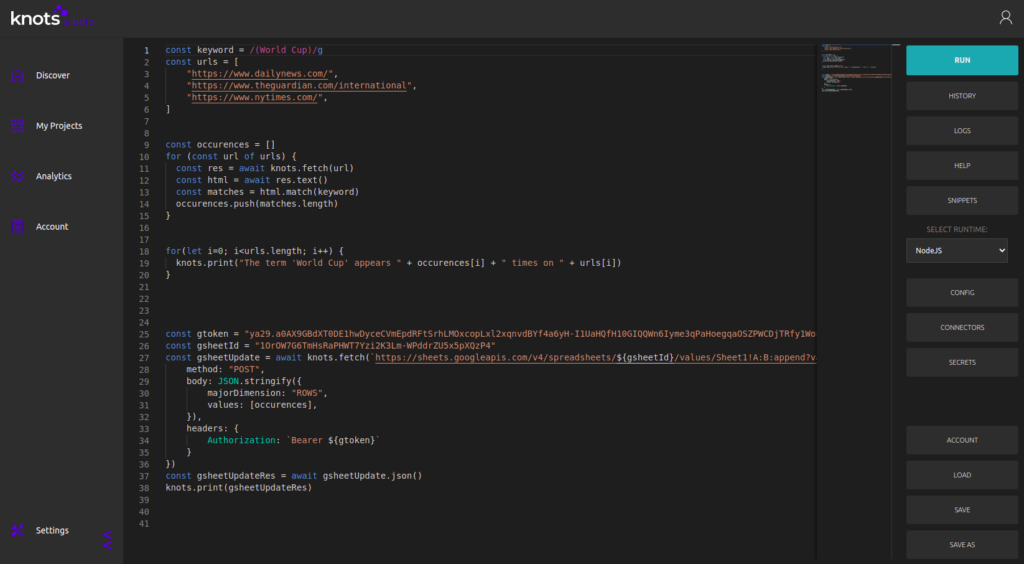Screen dimensions: 1024x564
Task: Click the Analytics chart icon
Action: coord(18,176)
